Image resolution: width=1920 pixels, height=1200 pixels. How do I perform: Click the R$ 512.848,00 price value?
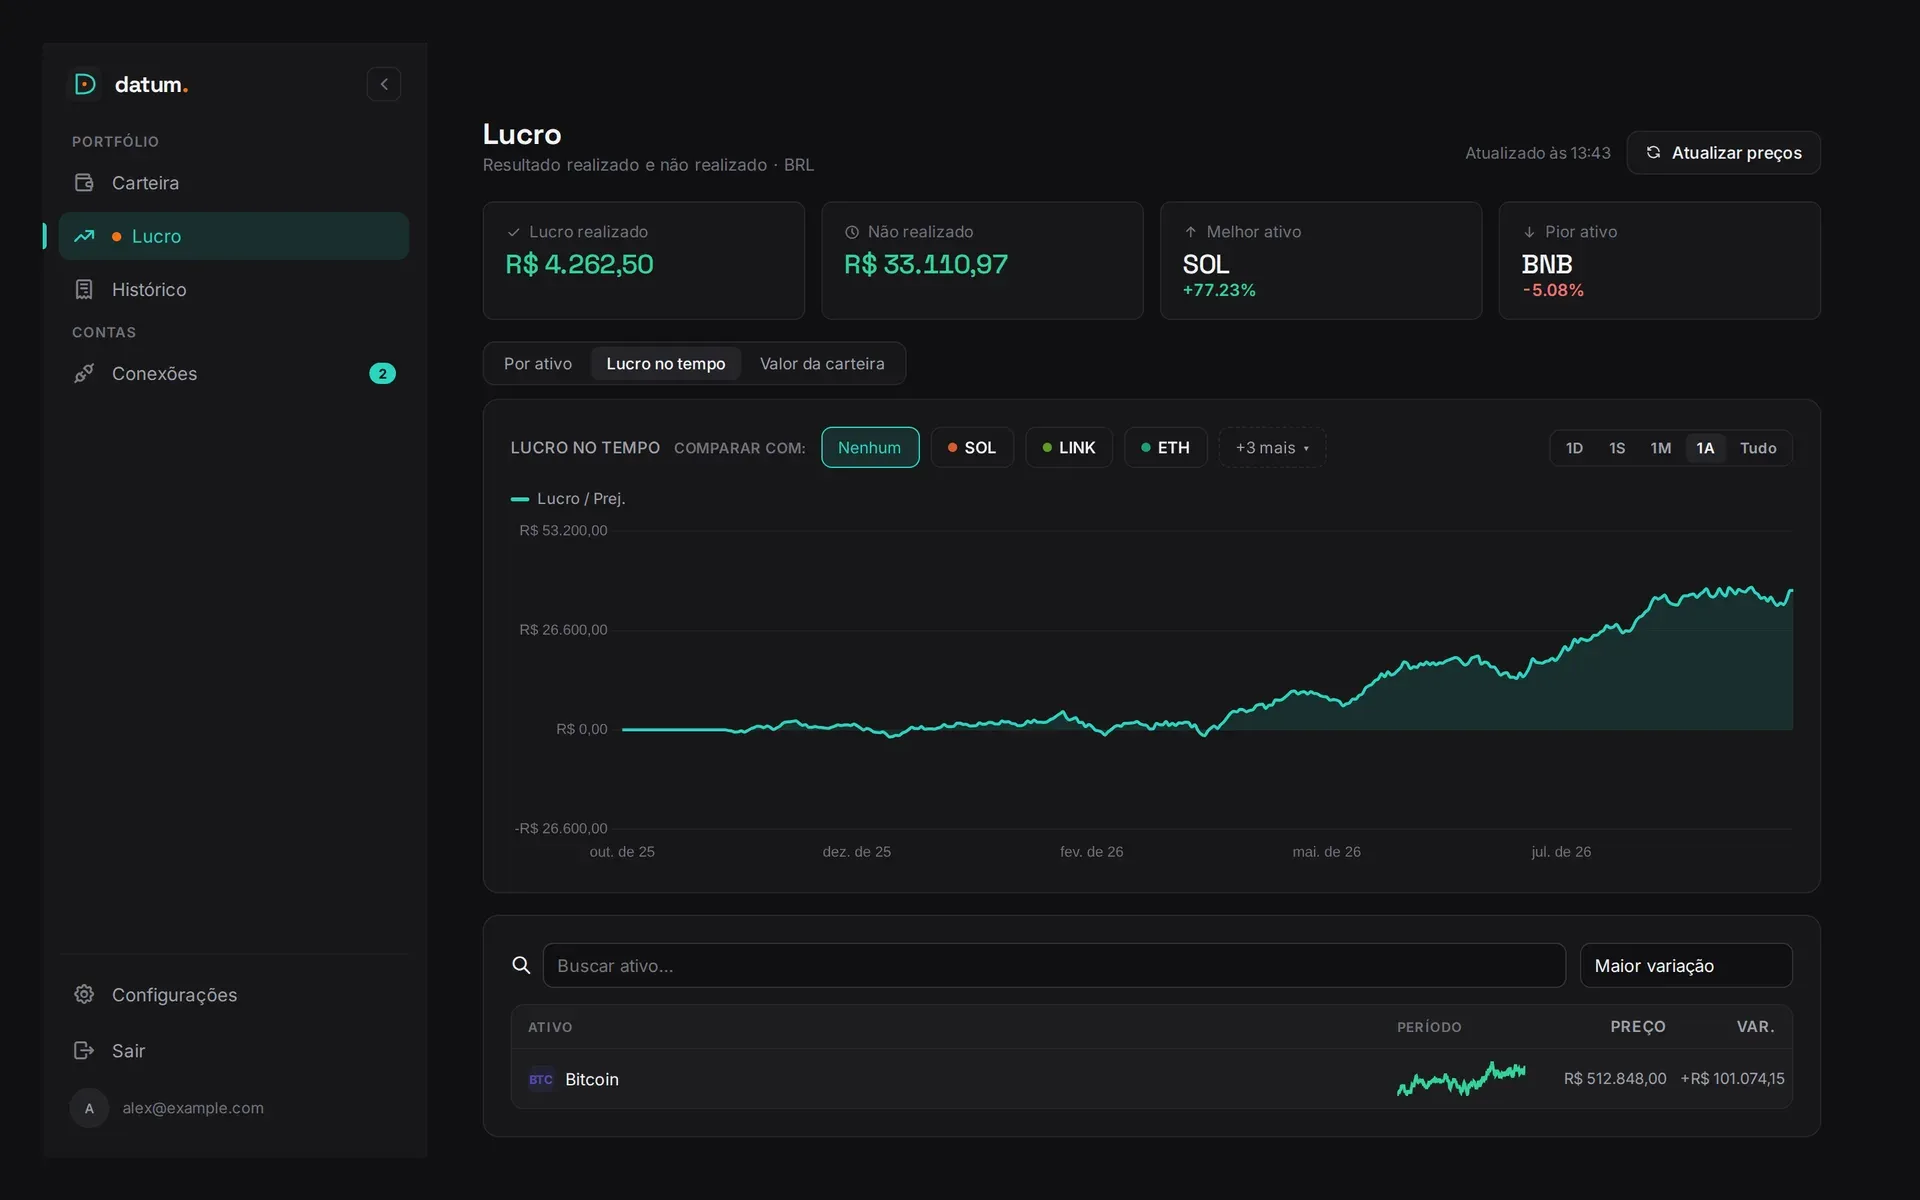click(1615, 1079)
